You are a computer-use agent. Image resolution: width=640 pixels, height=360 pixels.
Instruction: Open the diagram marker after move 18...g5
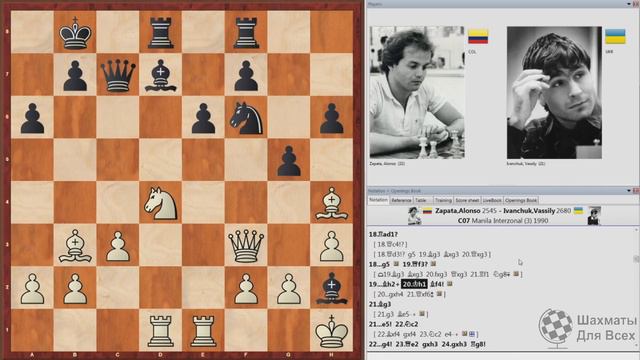click(x=396, y=264)
